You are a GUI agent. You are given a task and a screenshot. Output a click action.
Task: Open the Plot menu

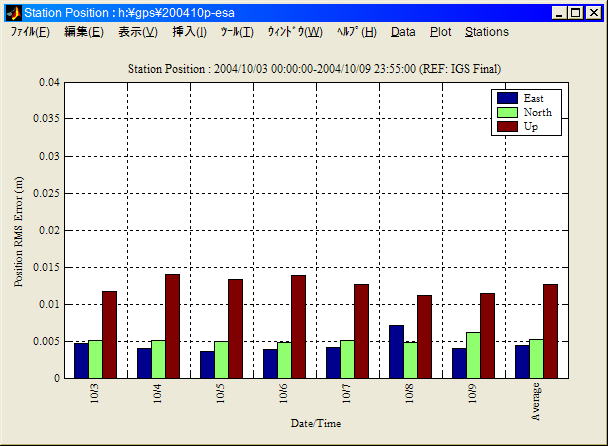pos(440,32)
